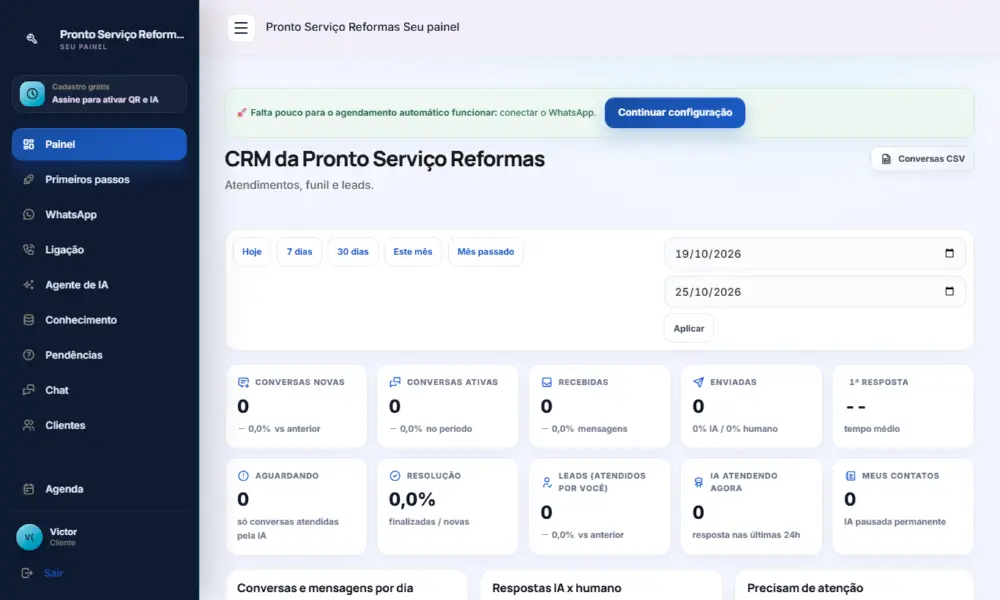Click the Recebidas inbox icon
The height and width of the screenshot is (600, 1000).
point(547,382)
